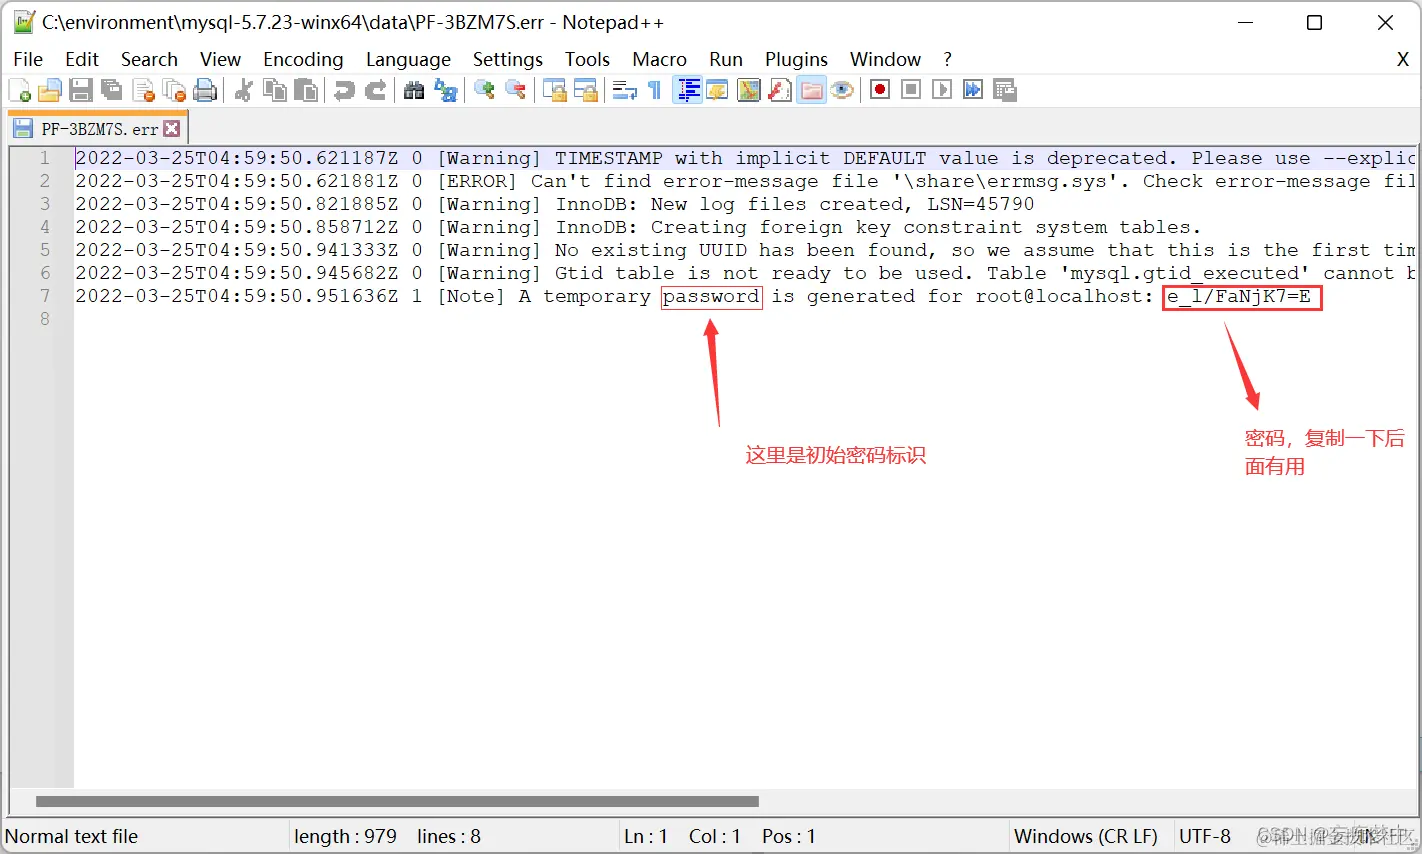Toggle the monitoring eye icon
This screenshot has width=1422, height=854.
842,91
